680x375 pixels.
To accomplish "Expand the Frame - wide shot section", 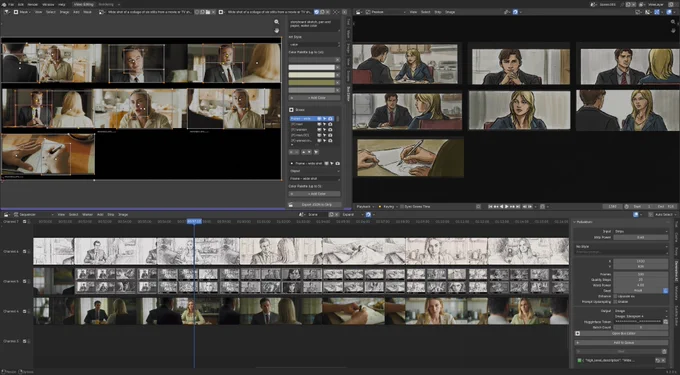I will tap(291, 163).
